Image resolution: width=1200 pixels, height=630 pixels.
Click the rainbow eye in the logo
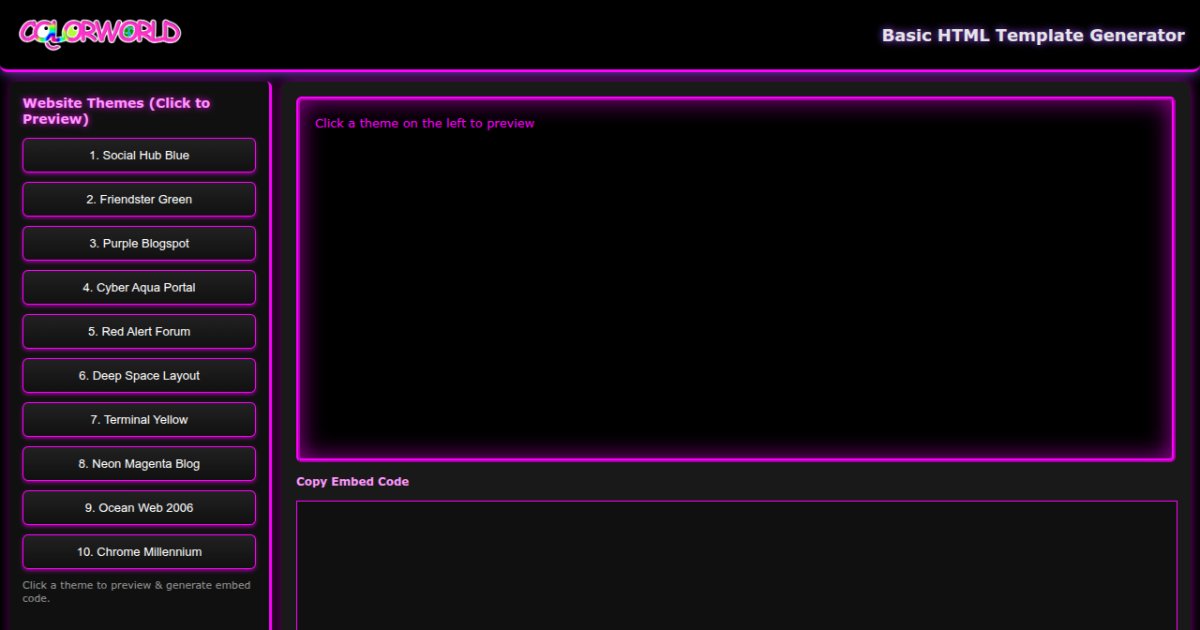pos(45,31)
